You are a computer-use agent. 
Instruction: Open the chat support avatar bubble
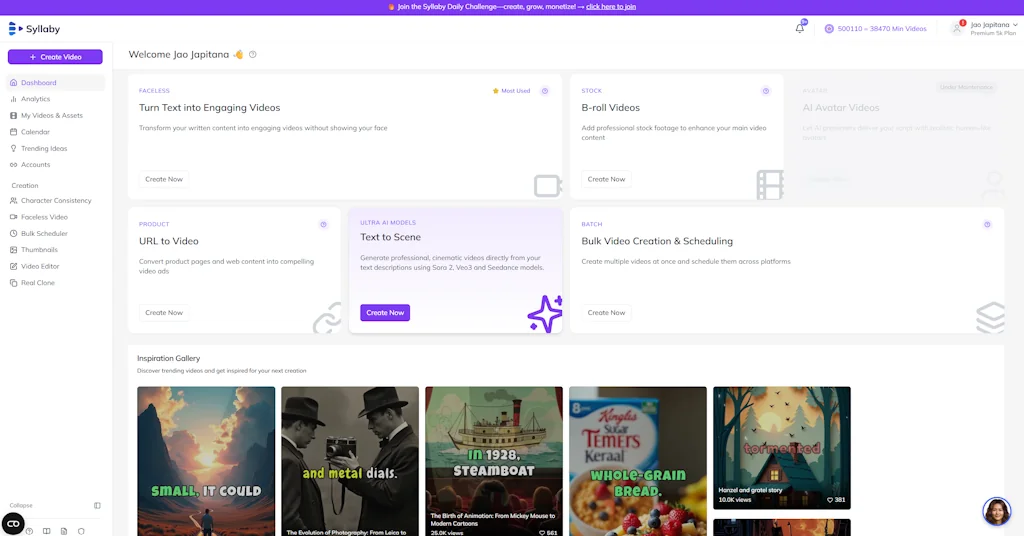click(x=996, y=511)
